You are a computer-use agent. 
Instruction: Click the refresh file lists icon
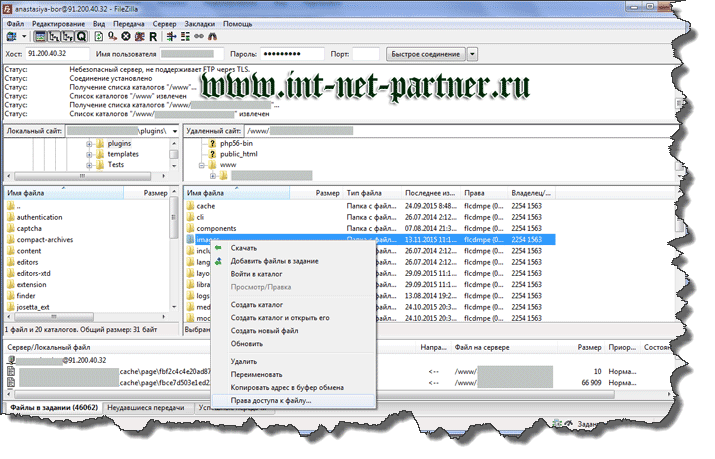(x=98, y=36)
